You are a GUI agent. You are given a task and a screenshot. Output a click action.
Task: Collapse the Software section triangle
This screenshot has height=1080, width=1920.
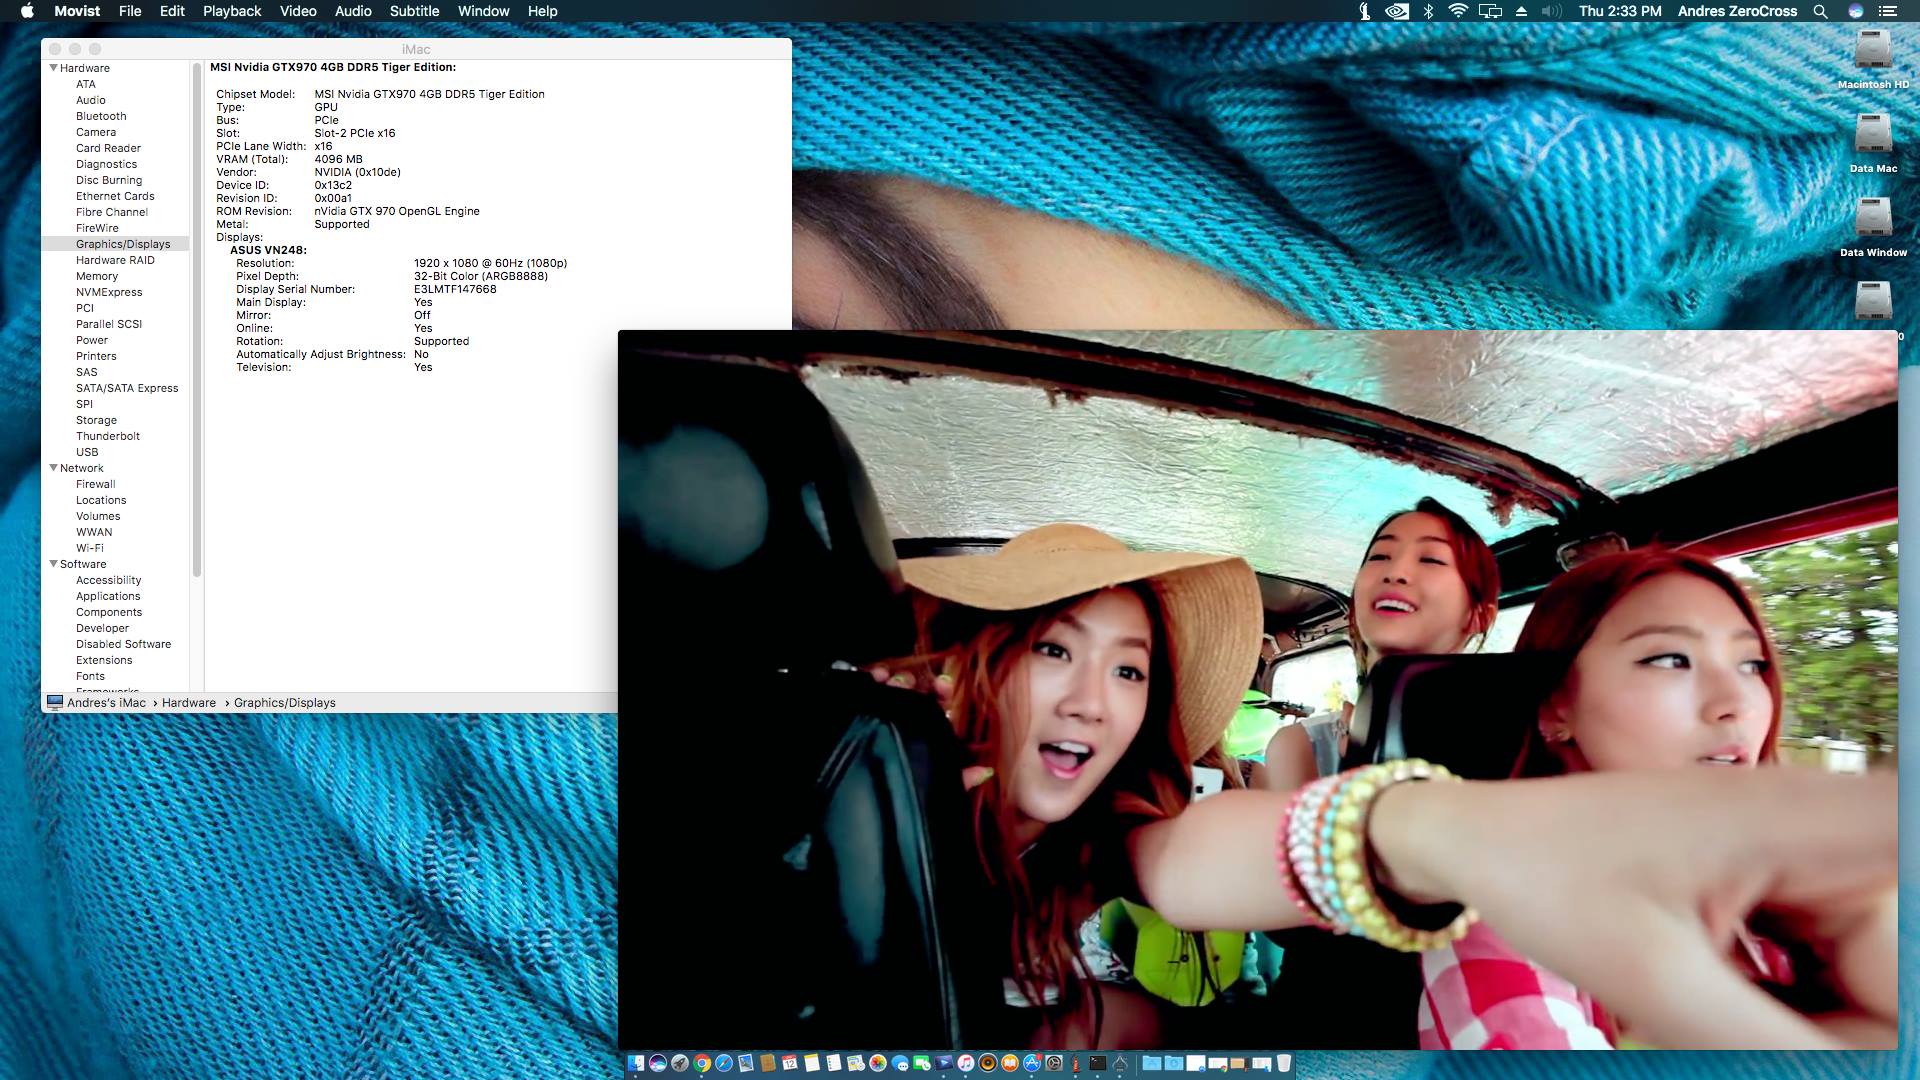[53, 564]
